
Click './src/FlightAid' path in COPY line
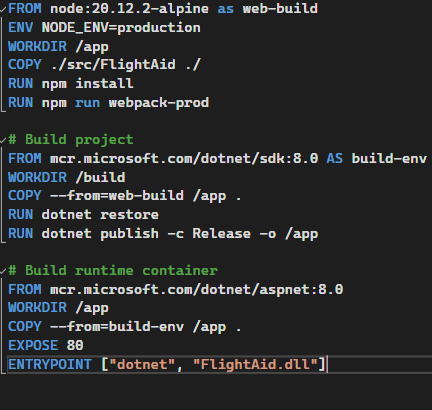click(113, 65)
